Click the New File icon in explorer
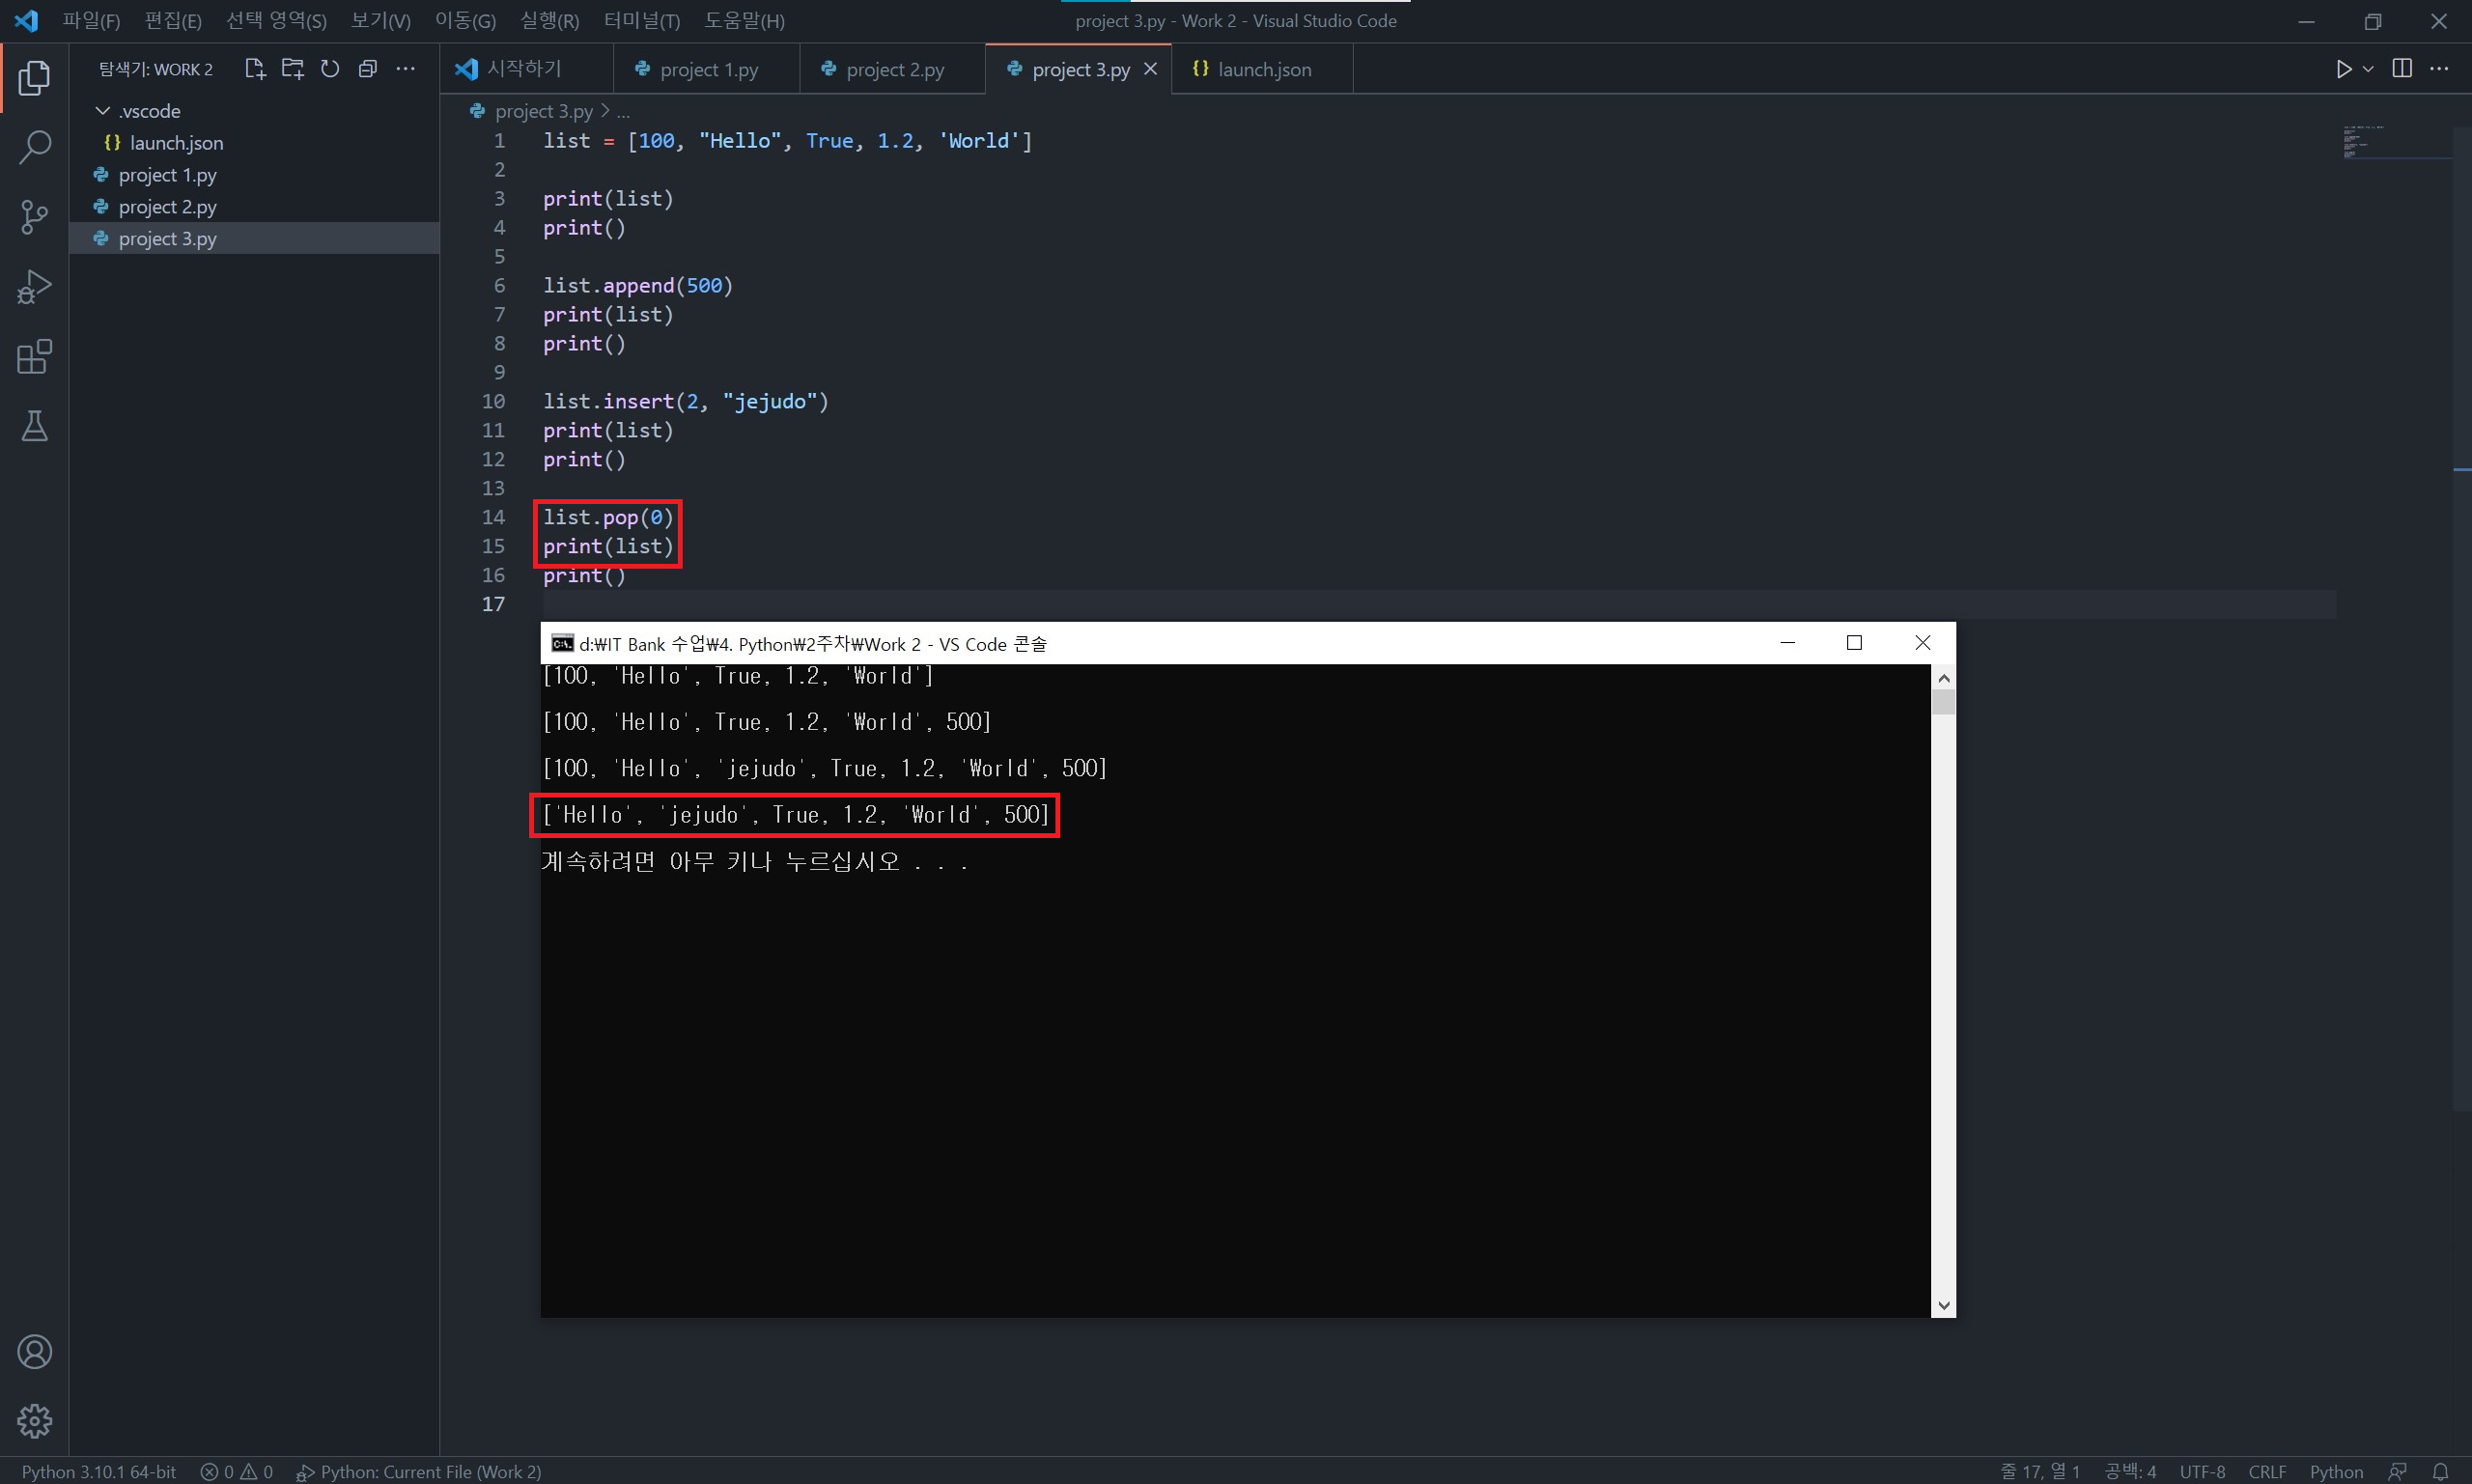This screenshot has width=2472, height=1484. (254, 69)
